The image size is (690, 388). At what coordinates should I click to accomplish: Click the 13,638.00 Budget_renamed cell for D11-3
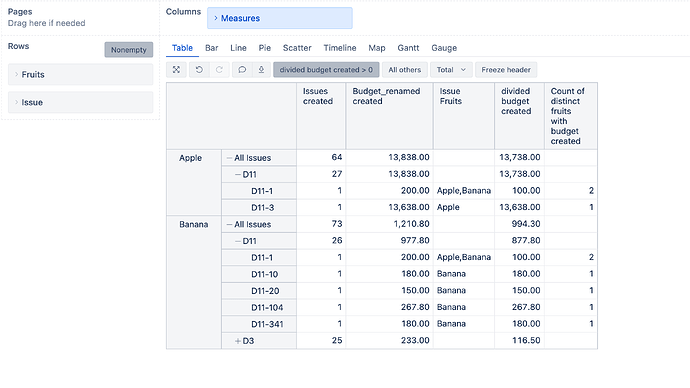pos(389,207)
